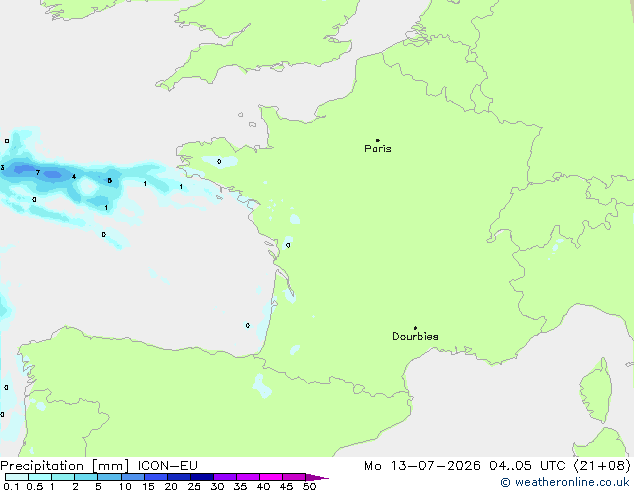This screenshot has height=490, width=634.
Task: Click the precipitation value '7' over the Atlantic
Action: 38,173
